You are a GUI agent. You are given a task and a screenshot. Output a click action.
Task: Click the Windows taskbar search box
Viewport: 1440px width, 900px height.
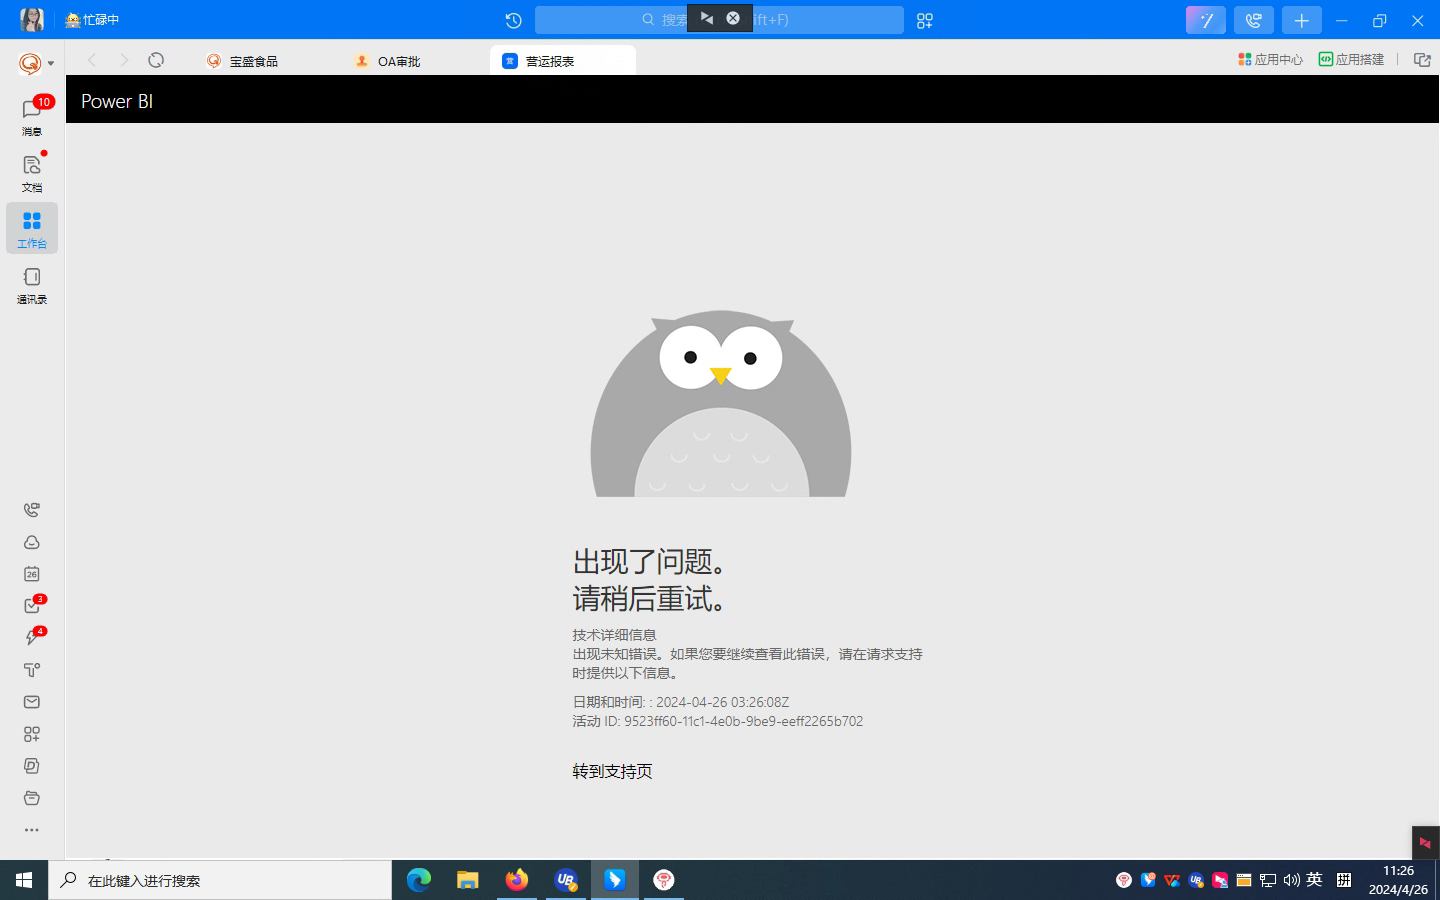220,880
